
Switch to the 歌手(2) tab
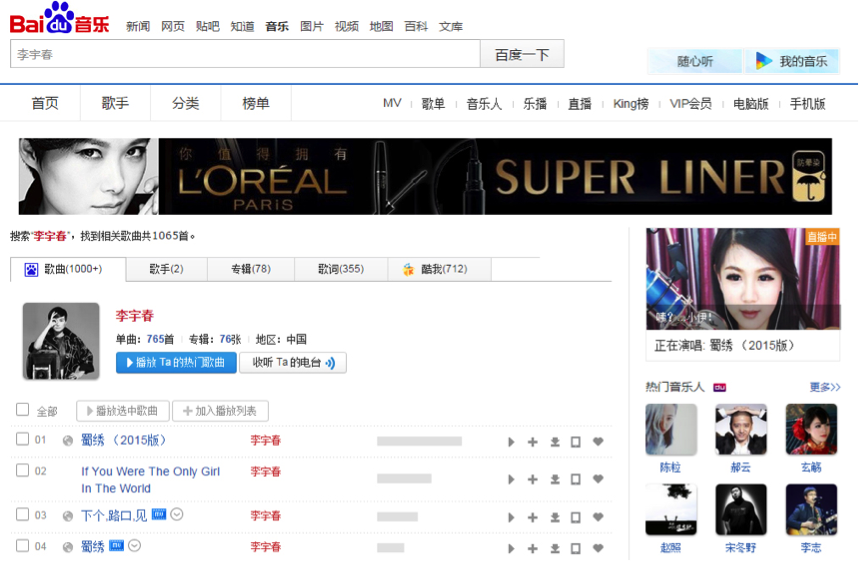[x=167, y=269]
